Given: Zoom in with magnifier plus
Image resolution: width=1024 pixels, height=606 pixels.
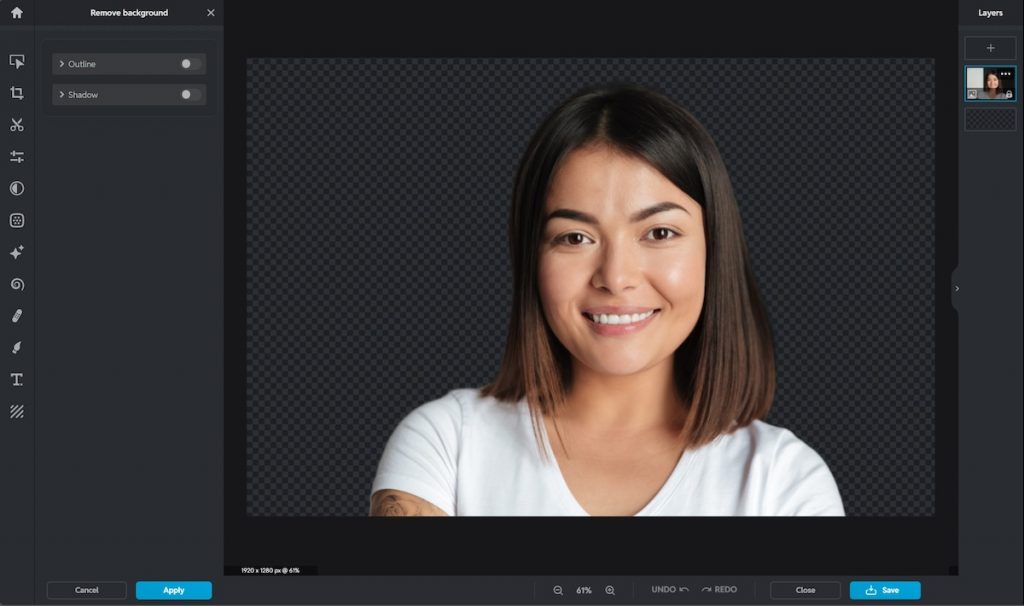Looking at the screenshot, I should point(610,590).
